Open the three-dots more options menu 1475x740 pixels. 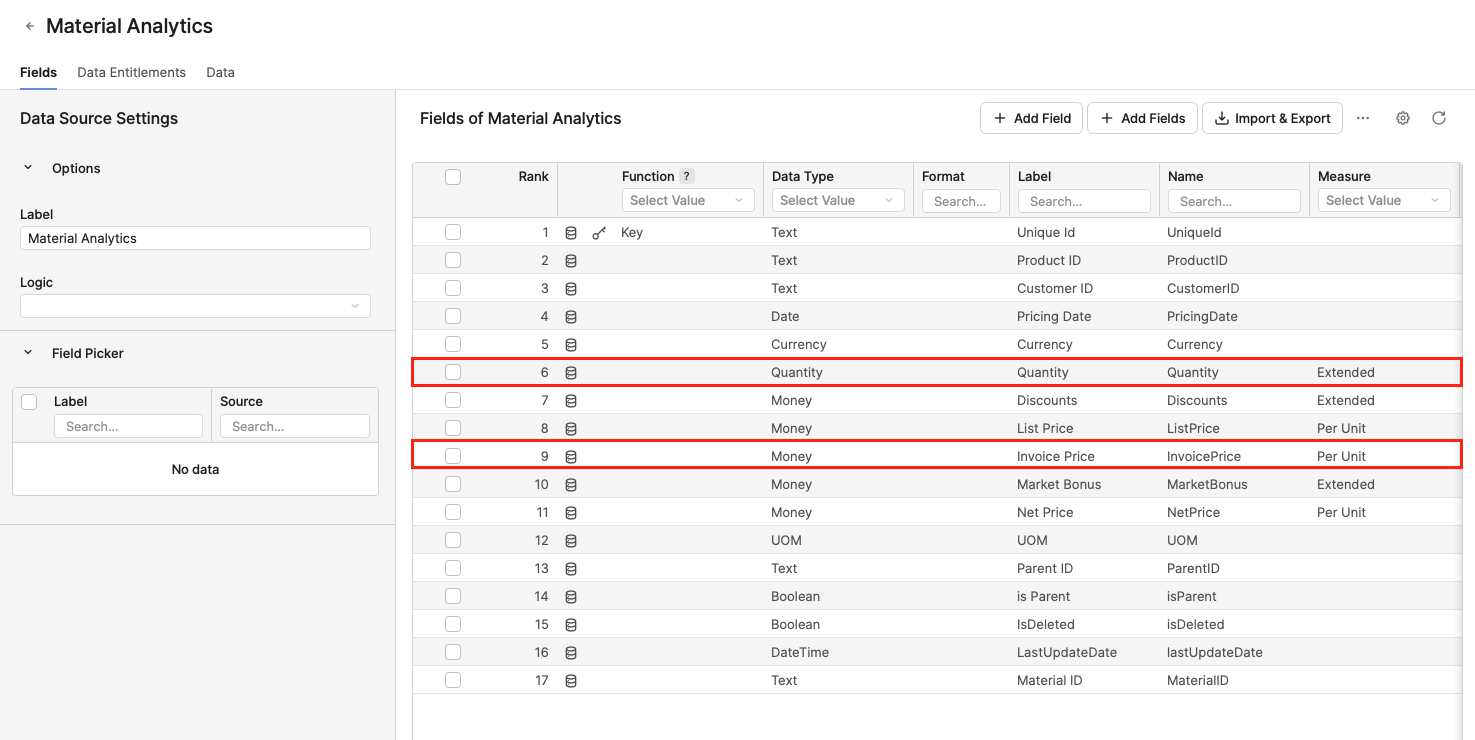click(x=1363, y=118)
